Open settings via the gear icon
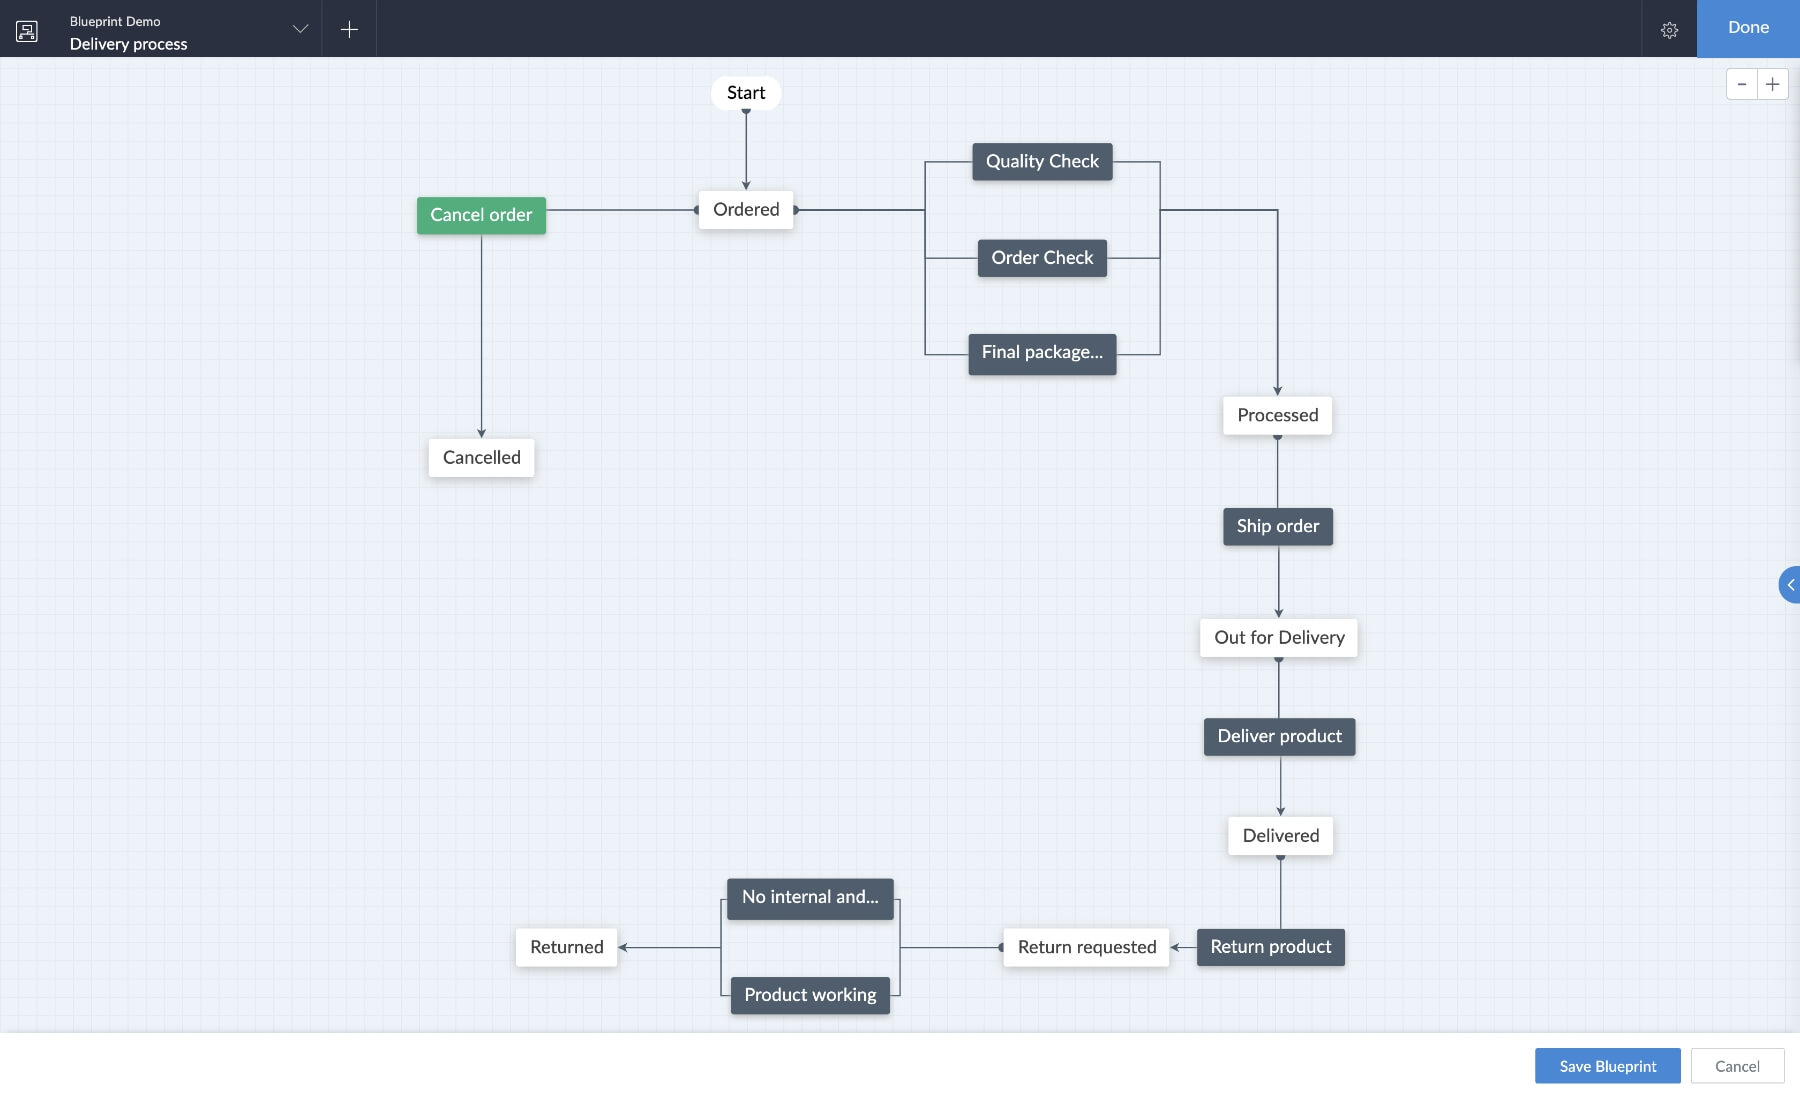Screen dimensions: 1800x1100 [1671, 29]
